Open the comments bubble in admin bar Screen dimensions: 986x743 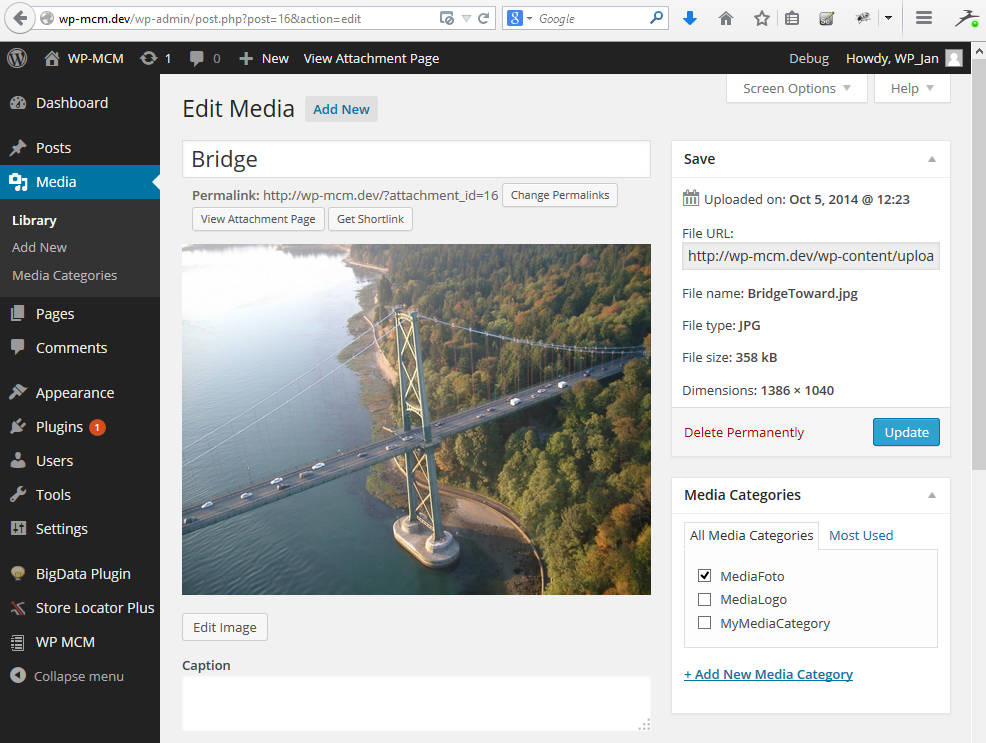[204, 58]
